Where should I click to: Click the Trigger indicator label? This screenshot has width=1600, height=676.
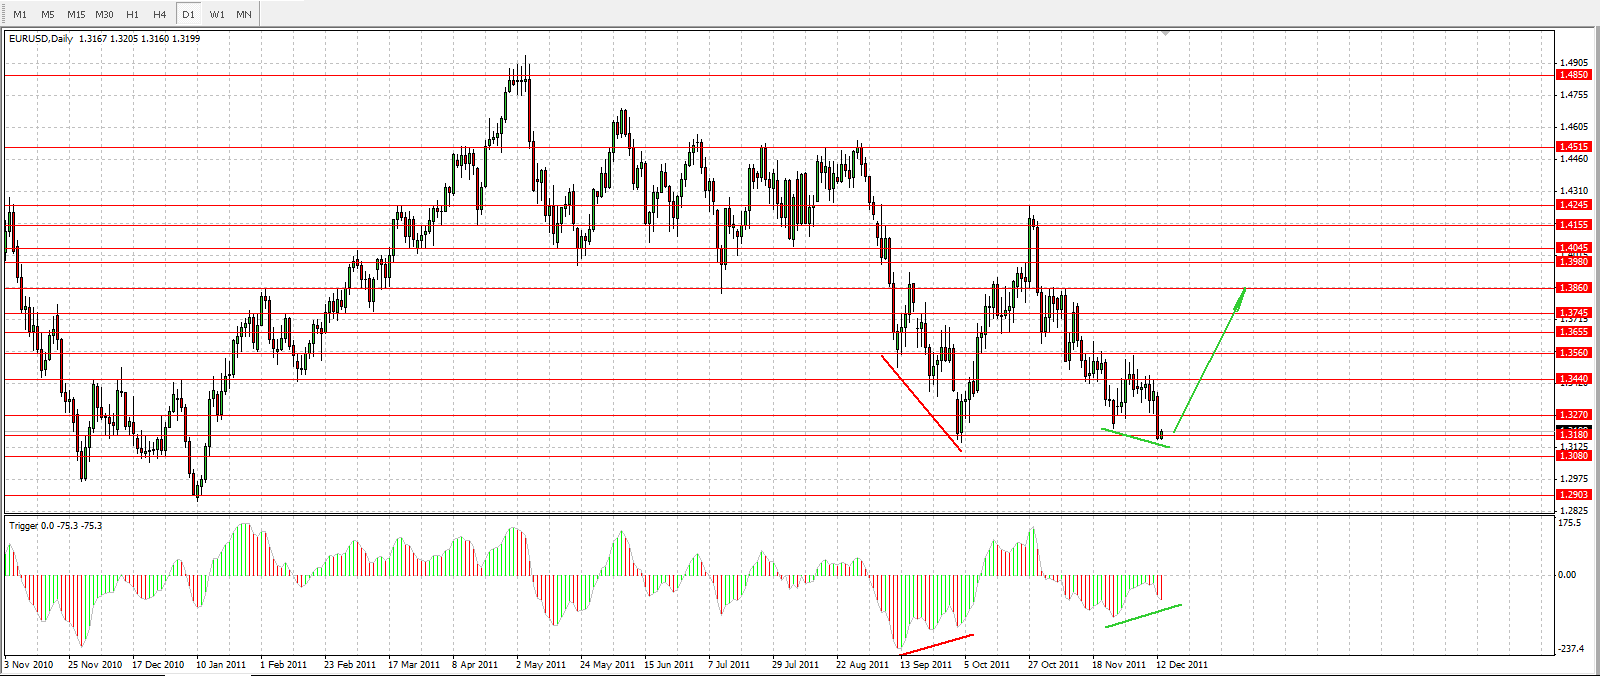(x=55, y=525)
